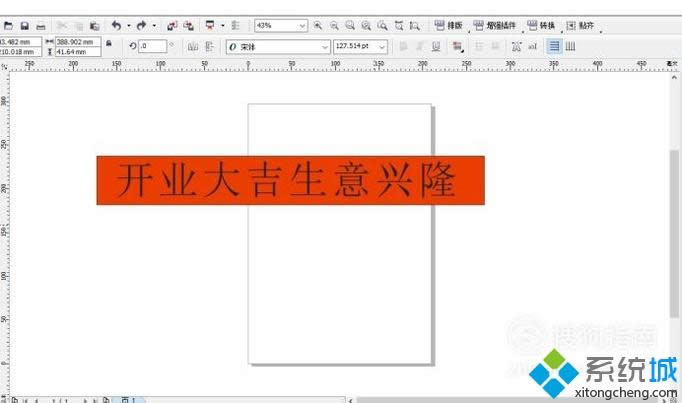The width and height of the screenshot is (682, 403).
Task: Toggle Underline text formatting
Action: click(x=436, y=46)
